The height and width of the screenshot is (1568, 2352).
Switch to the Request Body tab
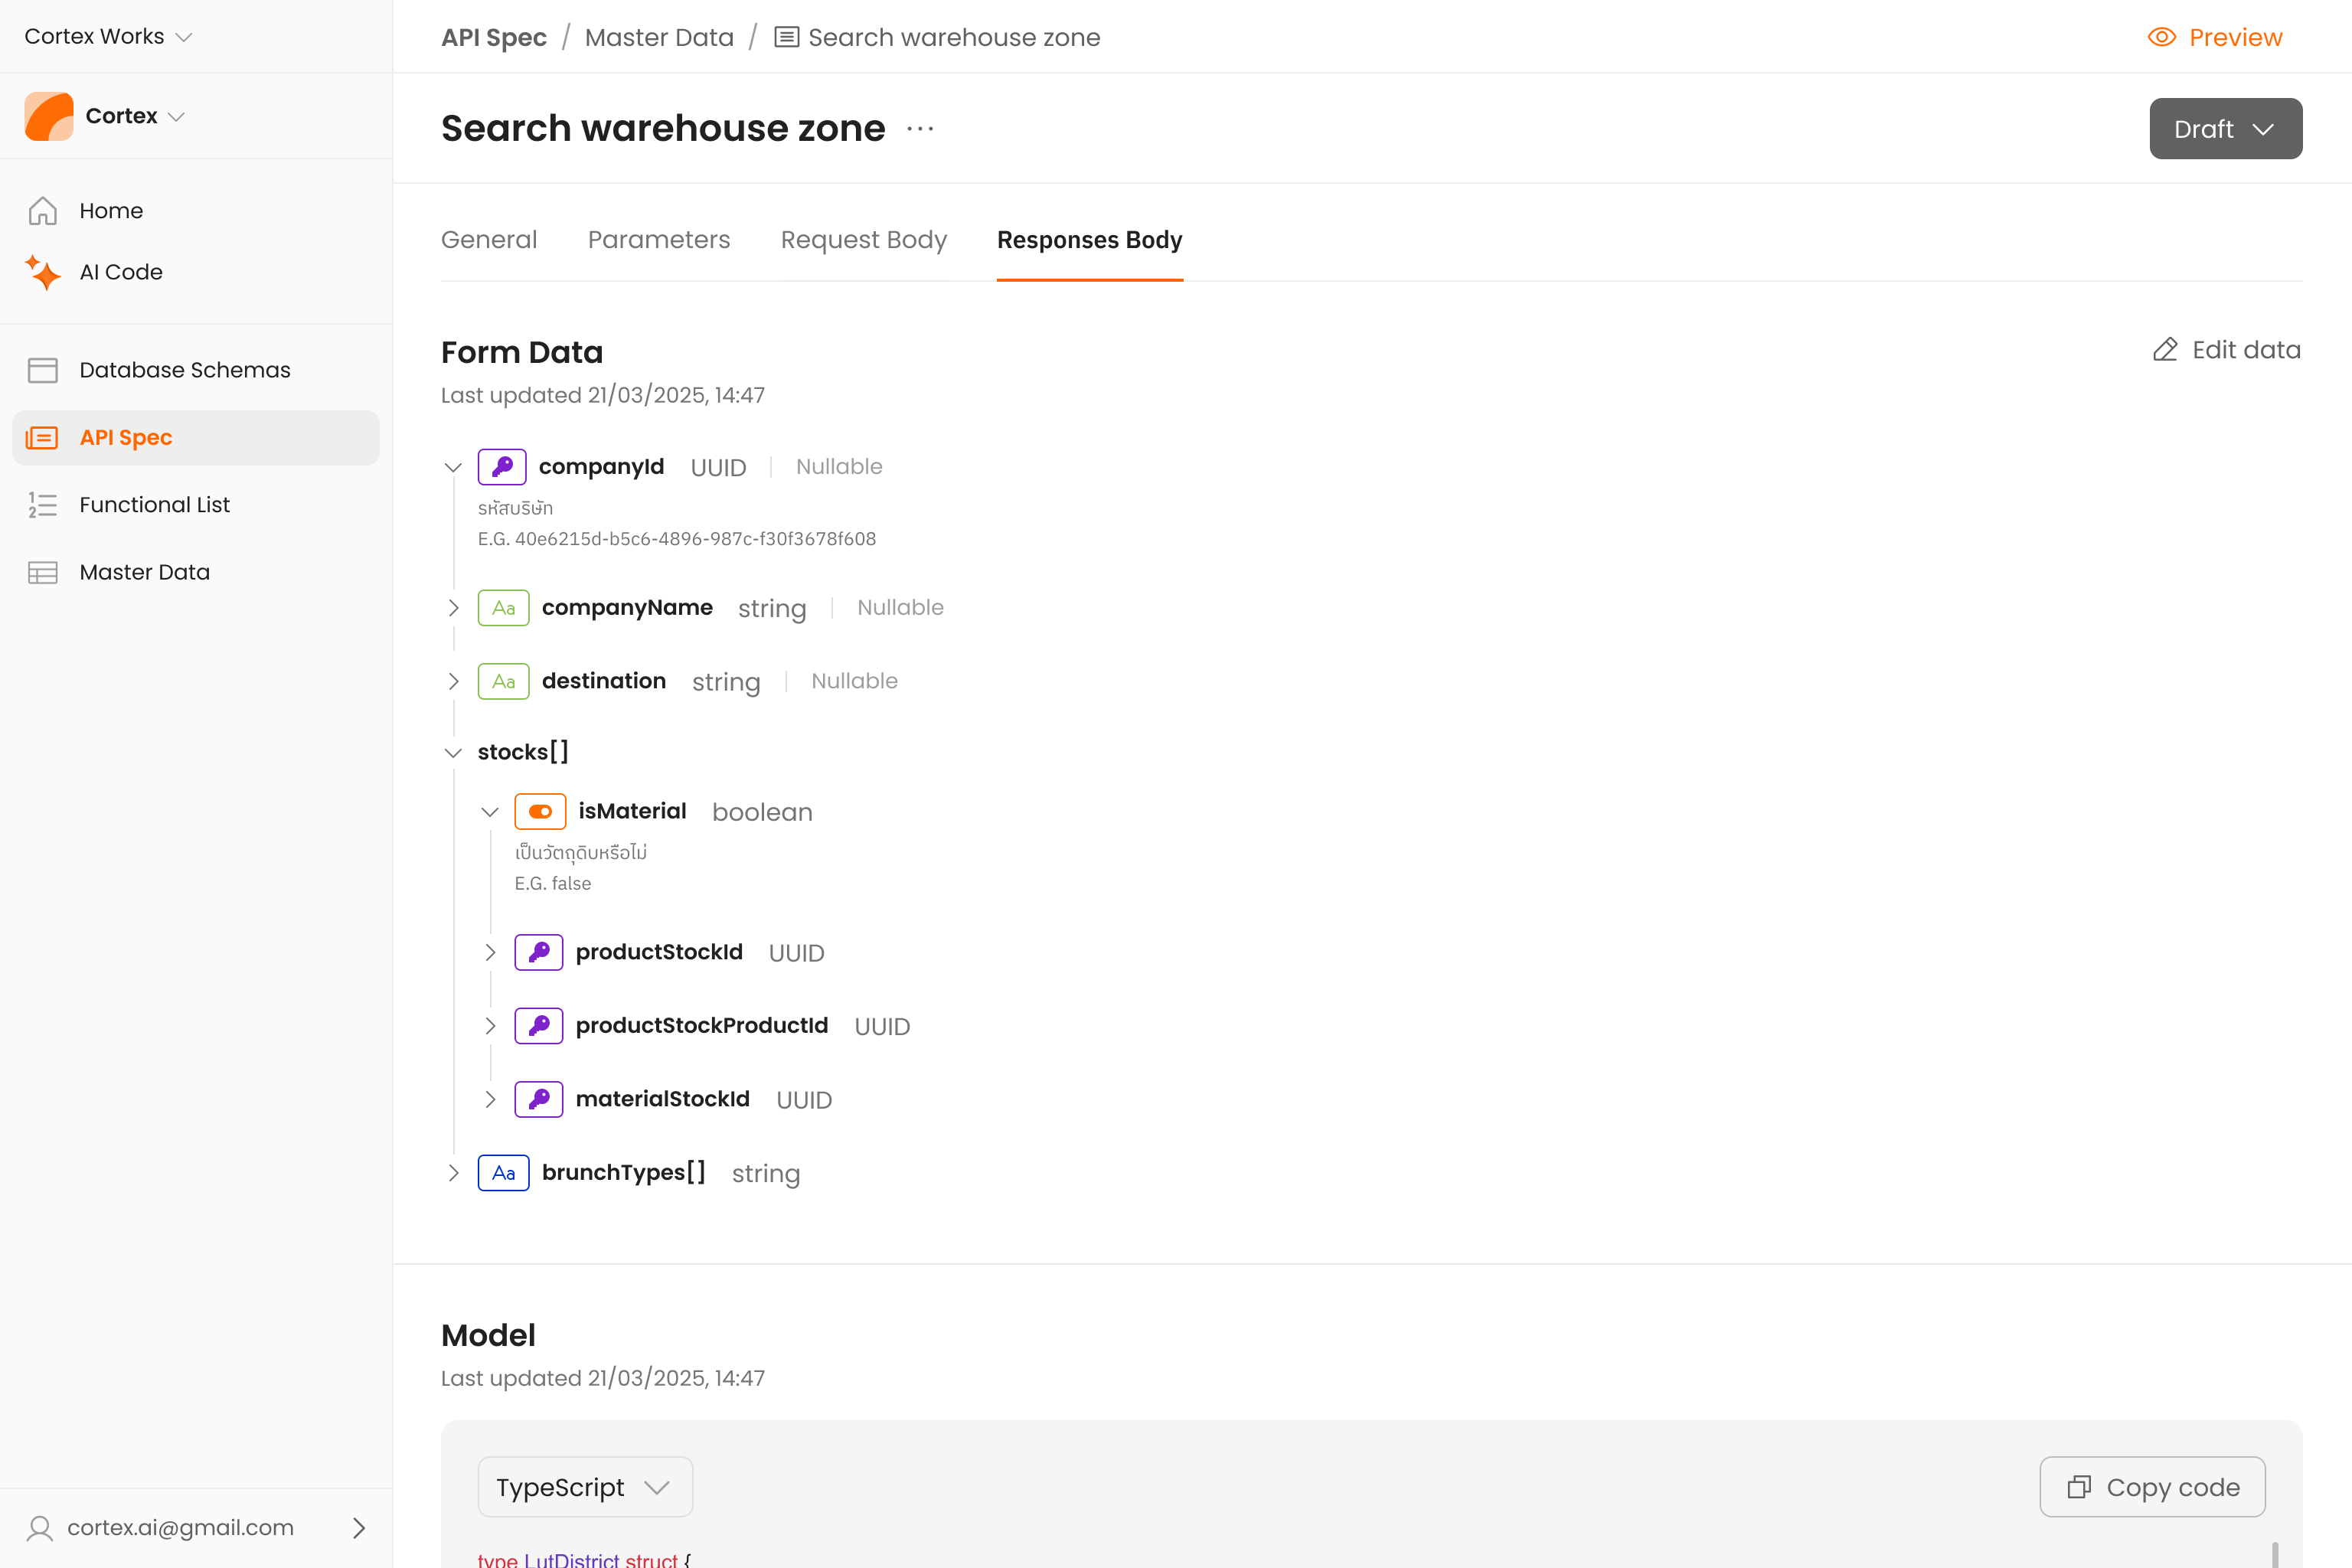pyautogui.click(x=863, y=240)
